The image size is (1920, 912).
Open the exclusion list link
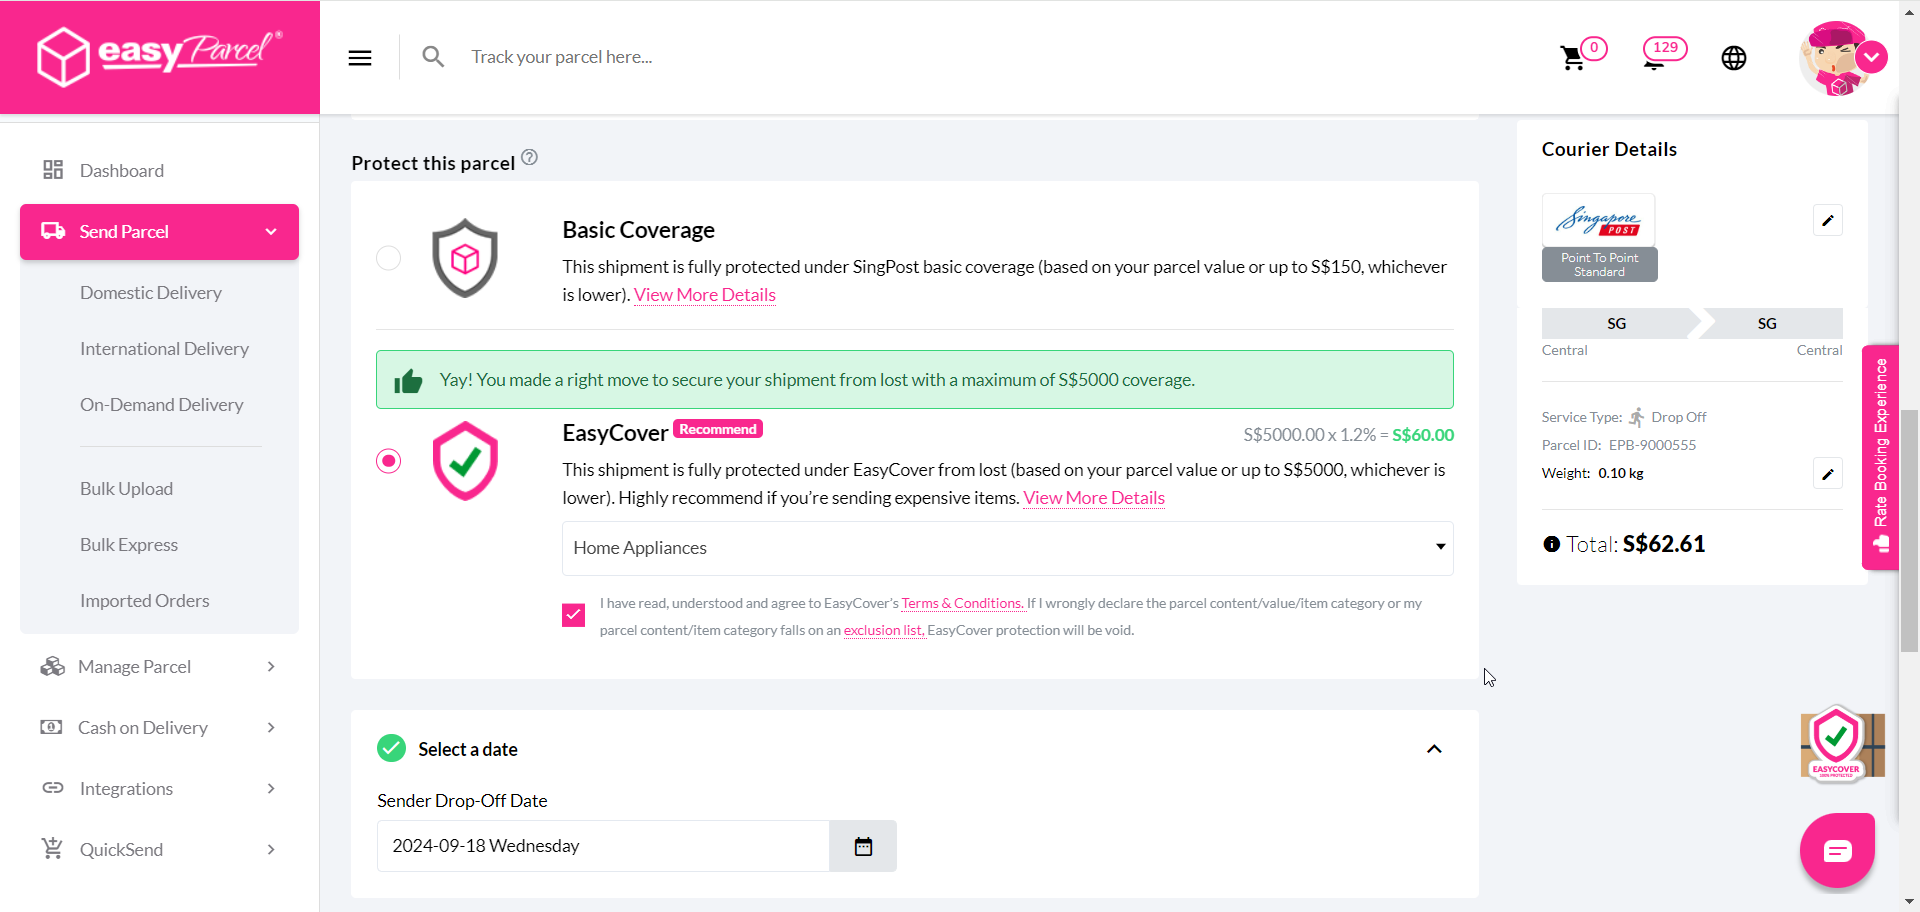click(x=885, y=630)
